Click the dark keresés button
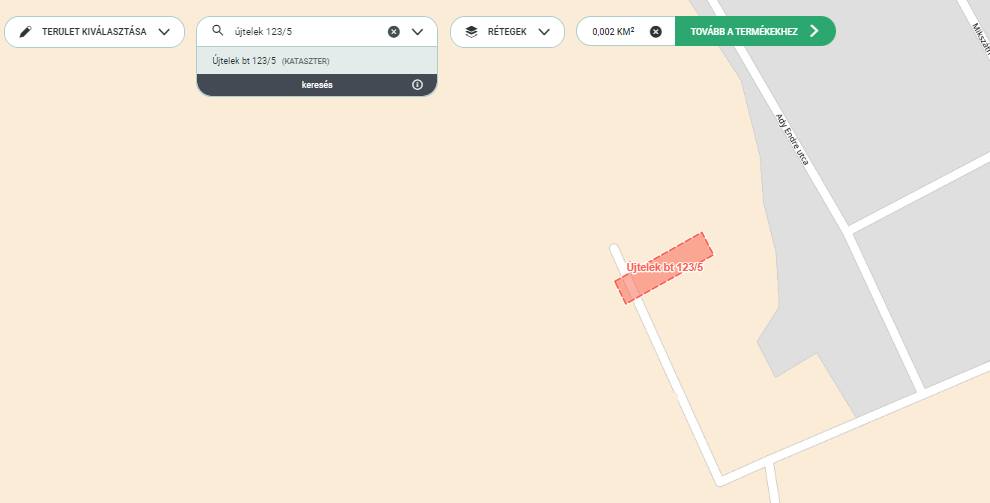 click(317, 85)
